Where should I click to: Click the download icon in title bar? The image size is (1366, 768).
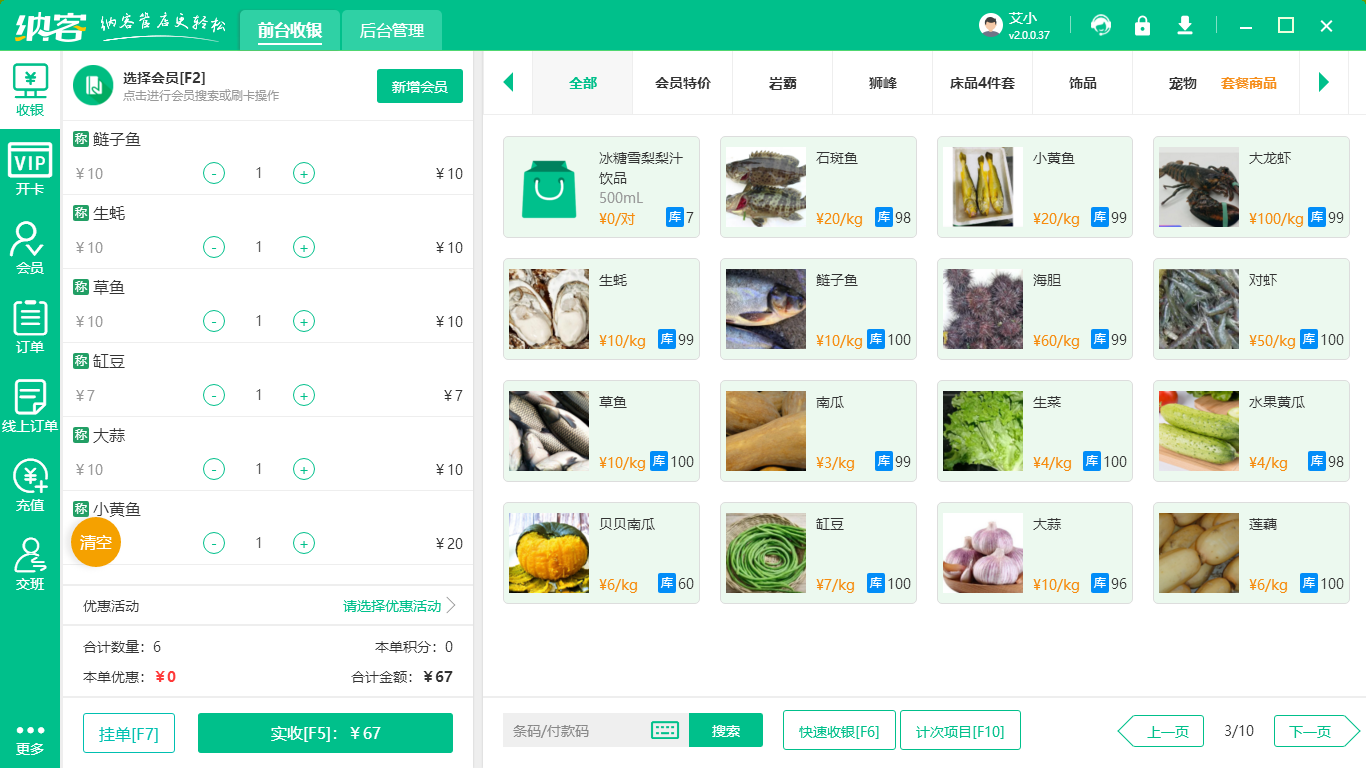1184,25
